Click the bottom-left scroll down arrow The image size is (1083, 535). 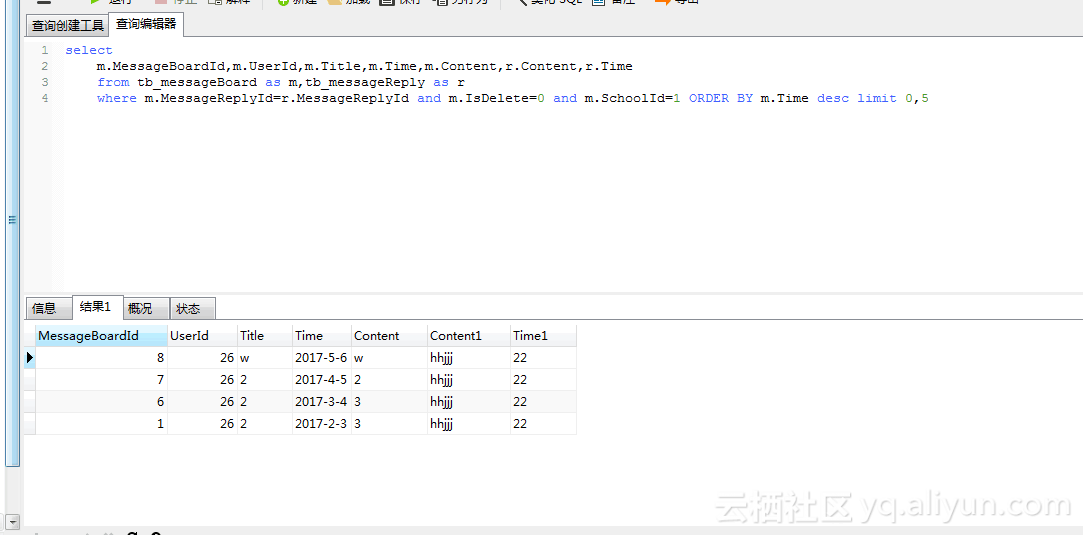coord(11,521)
